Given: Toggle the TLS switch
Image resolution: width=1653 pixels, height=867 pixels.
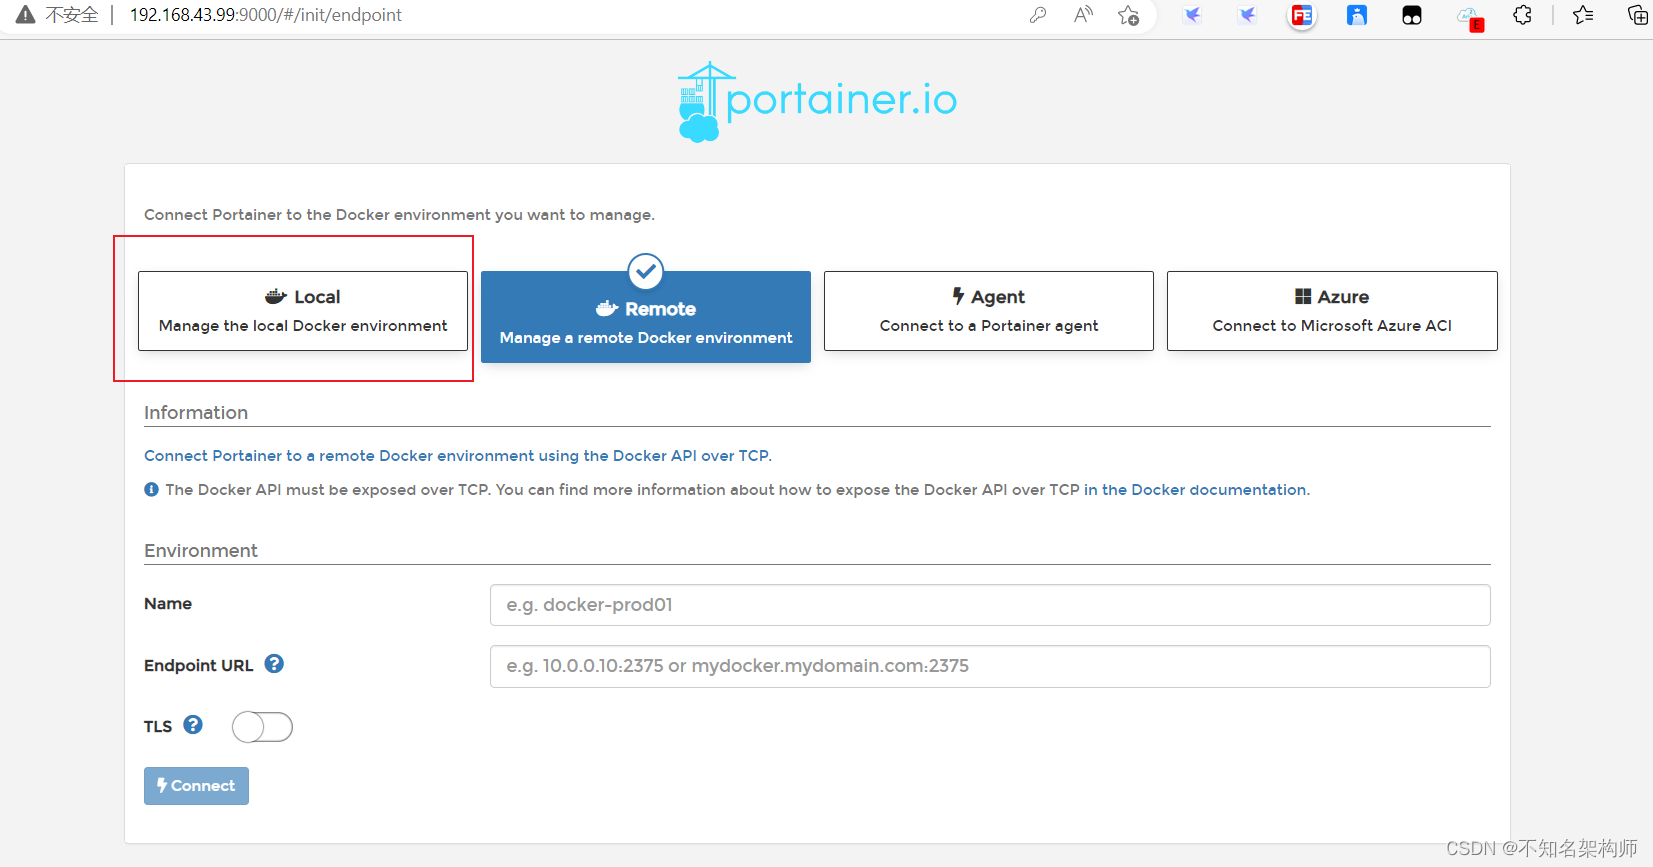Looking at the screenshot, I should [x=262, y=727].
